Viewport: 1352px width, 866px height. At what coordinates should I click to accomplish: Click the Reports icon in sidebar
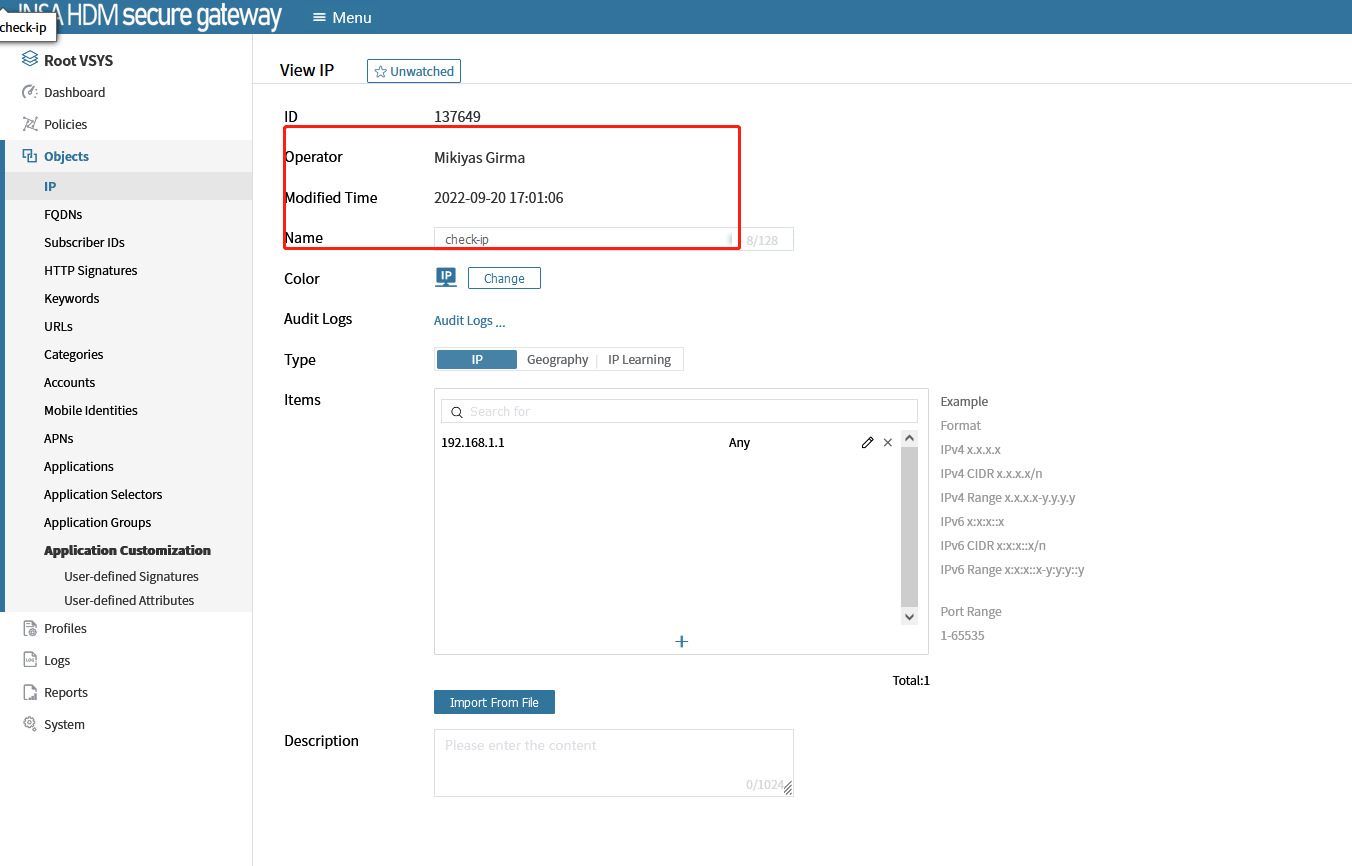pos(30,692)
